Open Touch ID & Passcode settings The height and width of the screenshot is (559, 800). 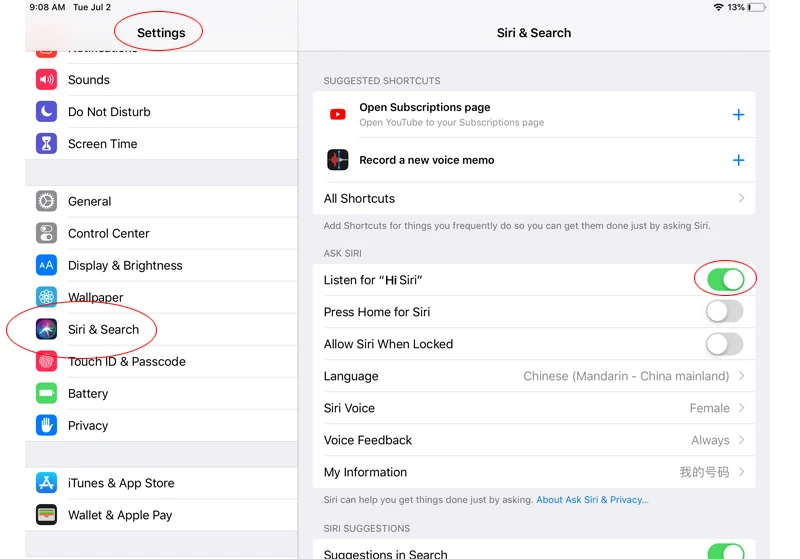[161, 361]
